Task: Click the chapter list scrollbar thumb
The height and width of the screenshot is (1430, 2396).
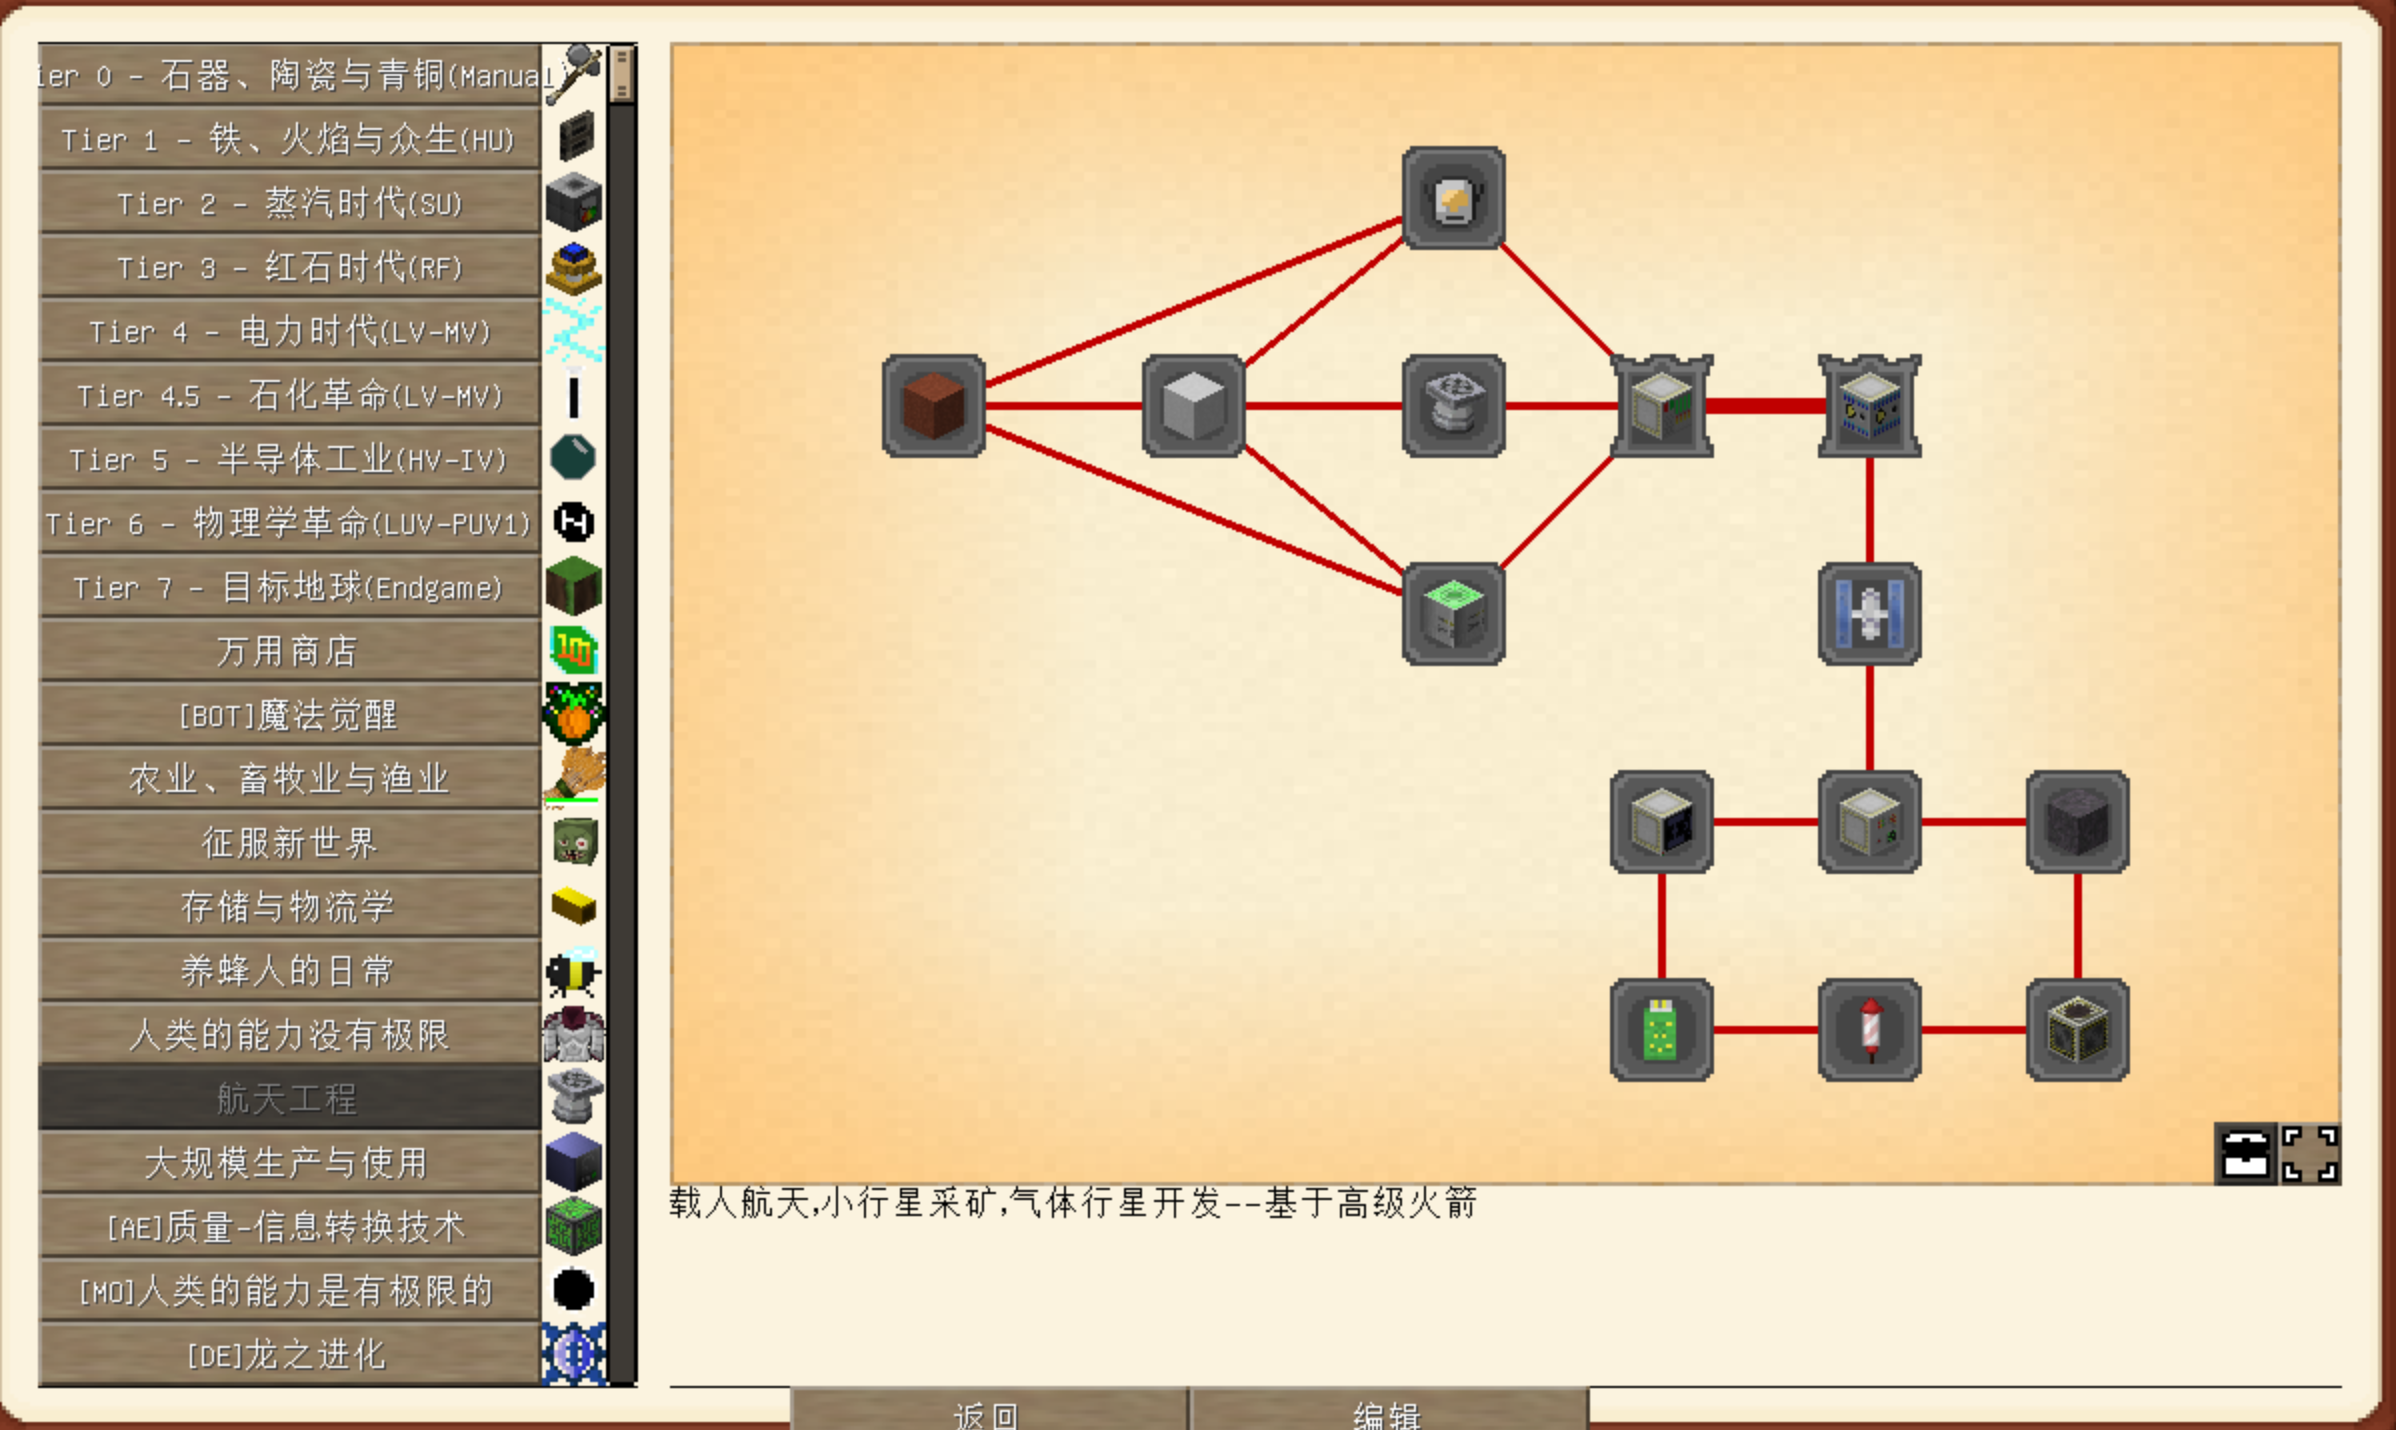Action: tap(622, 73)
